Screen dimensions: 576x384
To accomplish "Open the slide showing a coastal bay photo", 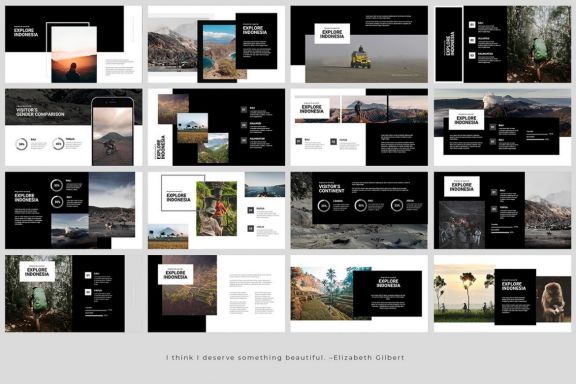I will [x=216, y=44].
